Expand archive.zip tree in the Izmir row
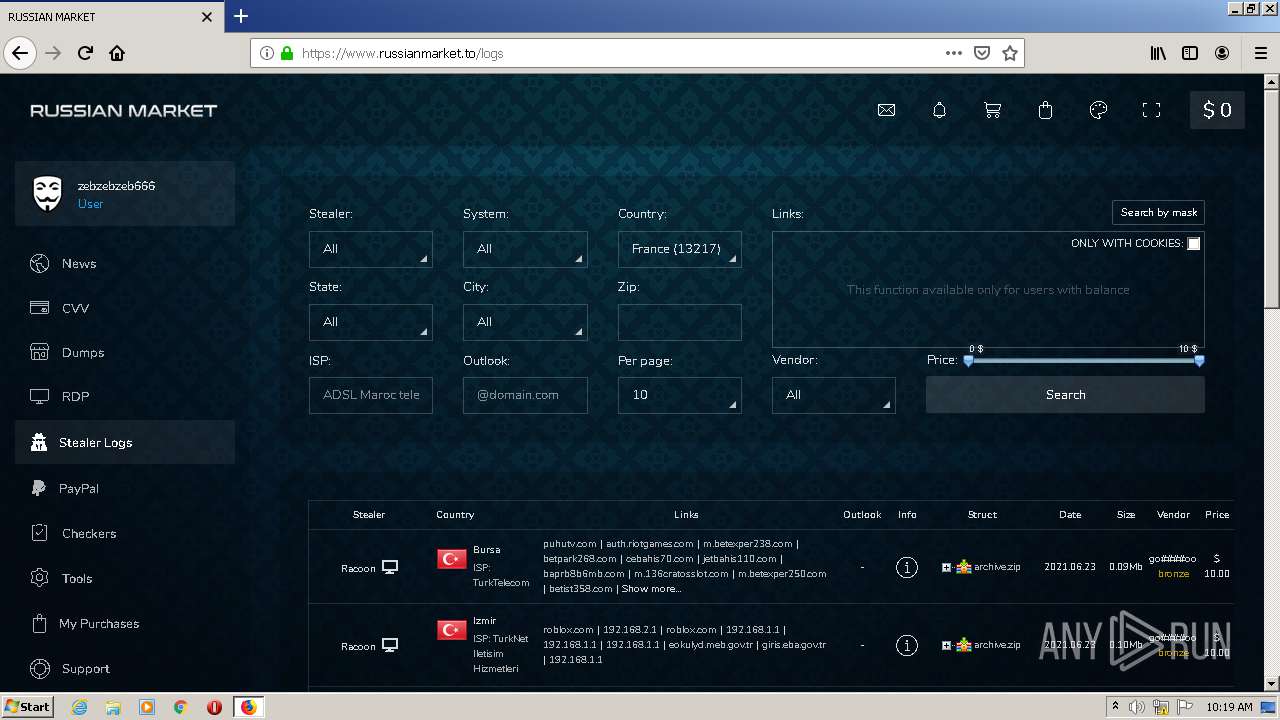The width and height of the screenshot is (1280, 720). point(946,645)
